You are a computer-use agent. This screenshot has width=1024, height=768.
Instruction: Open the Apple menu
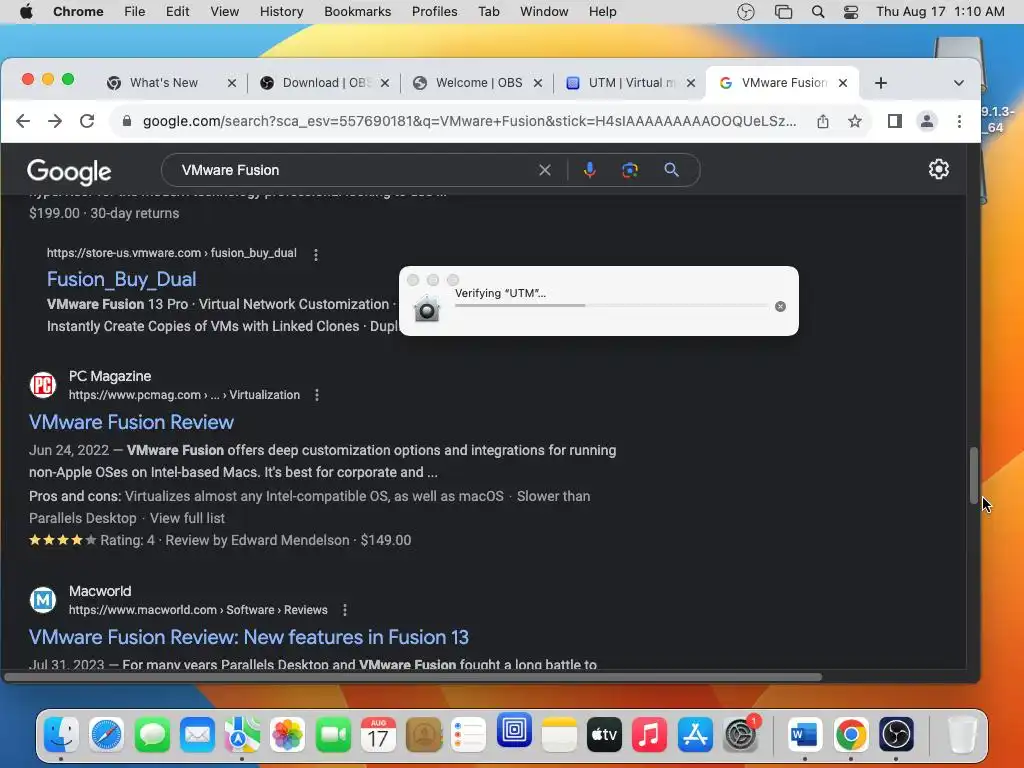[x=26, y=12]
